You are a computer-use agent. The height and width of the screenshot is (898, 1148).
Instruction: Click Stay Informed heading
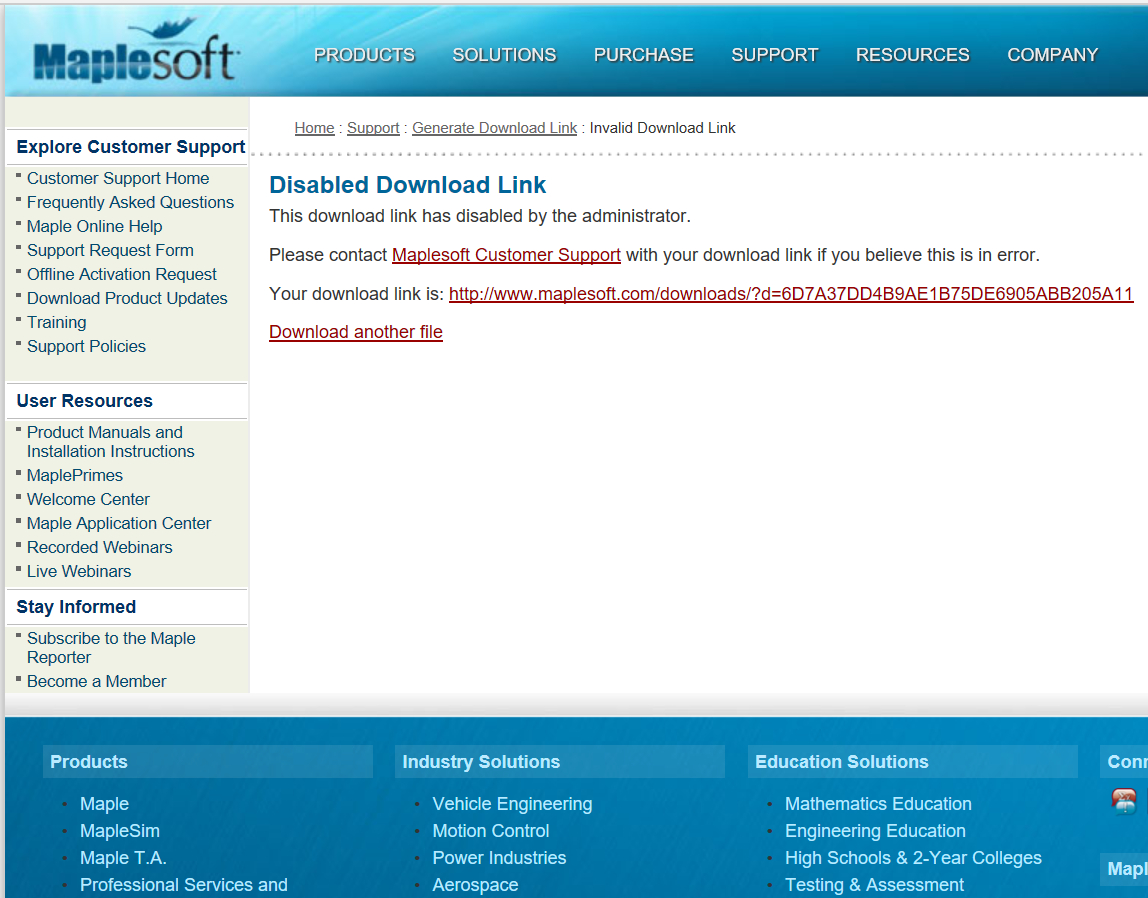pos(76,607)
